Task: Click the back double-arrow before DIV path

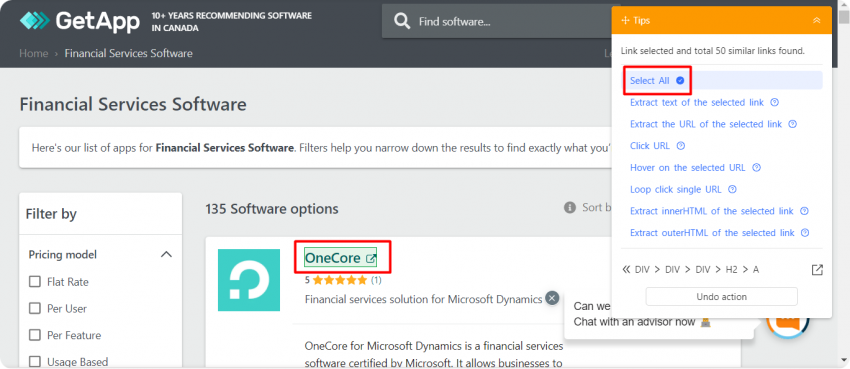Action: [626, 269]
